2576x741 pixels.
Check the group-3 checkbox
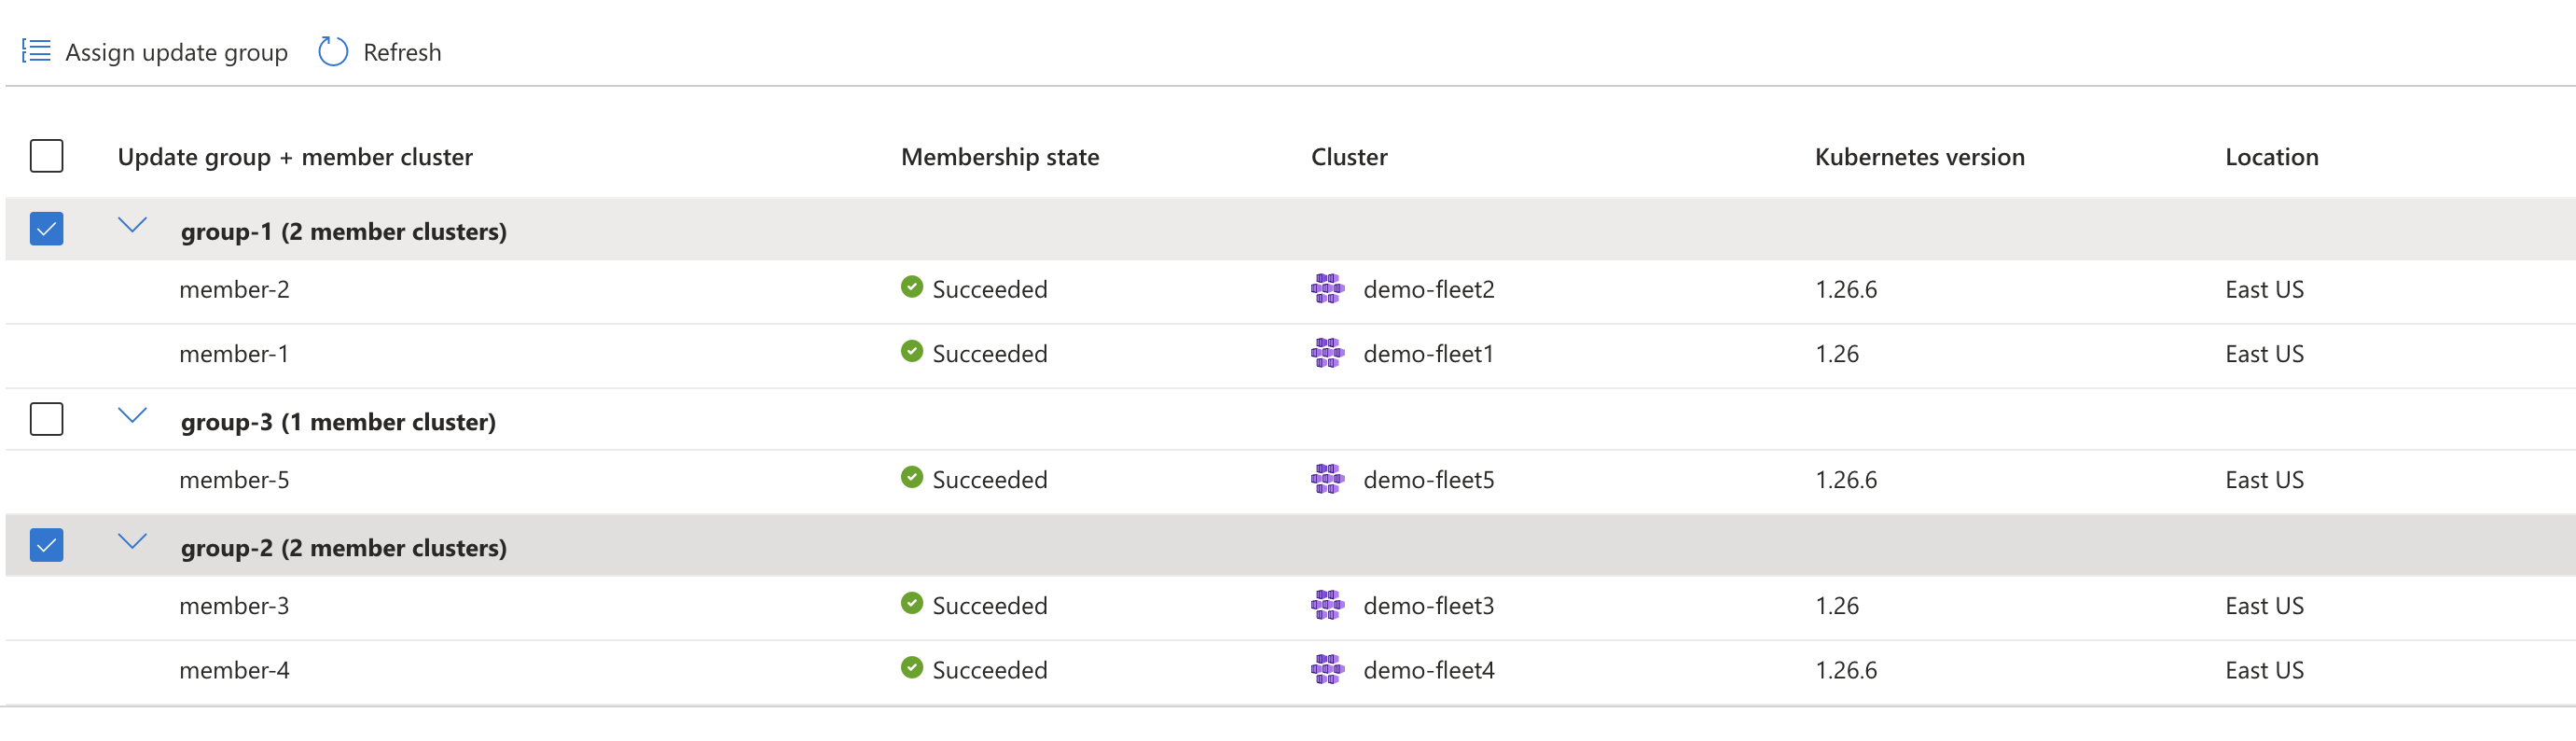click(x=47, y=419)
